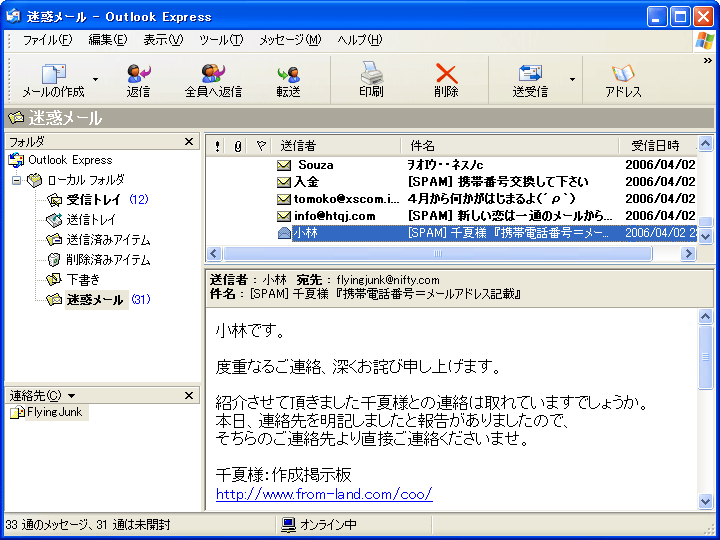Screen dimensions: 720x540
Task: Select the Outlook Express root tree item
Action: [x=61, y=160]
